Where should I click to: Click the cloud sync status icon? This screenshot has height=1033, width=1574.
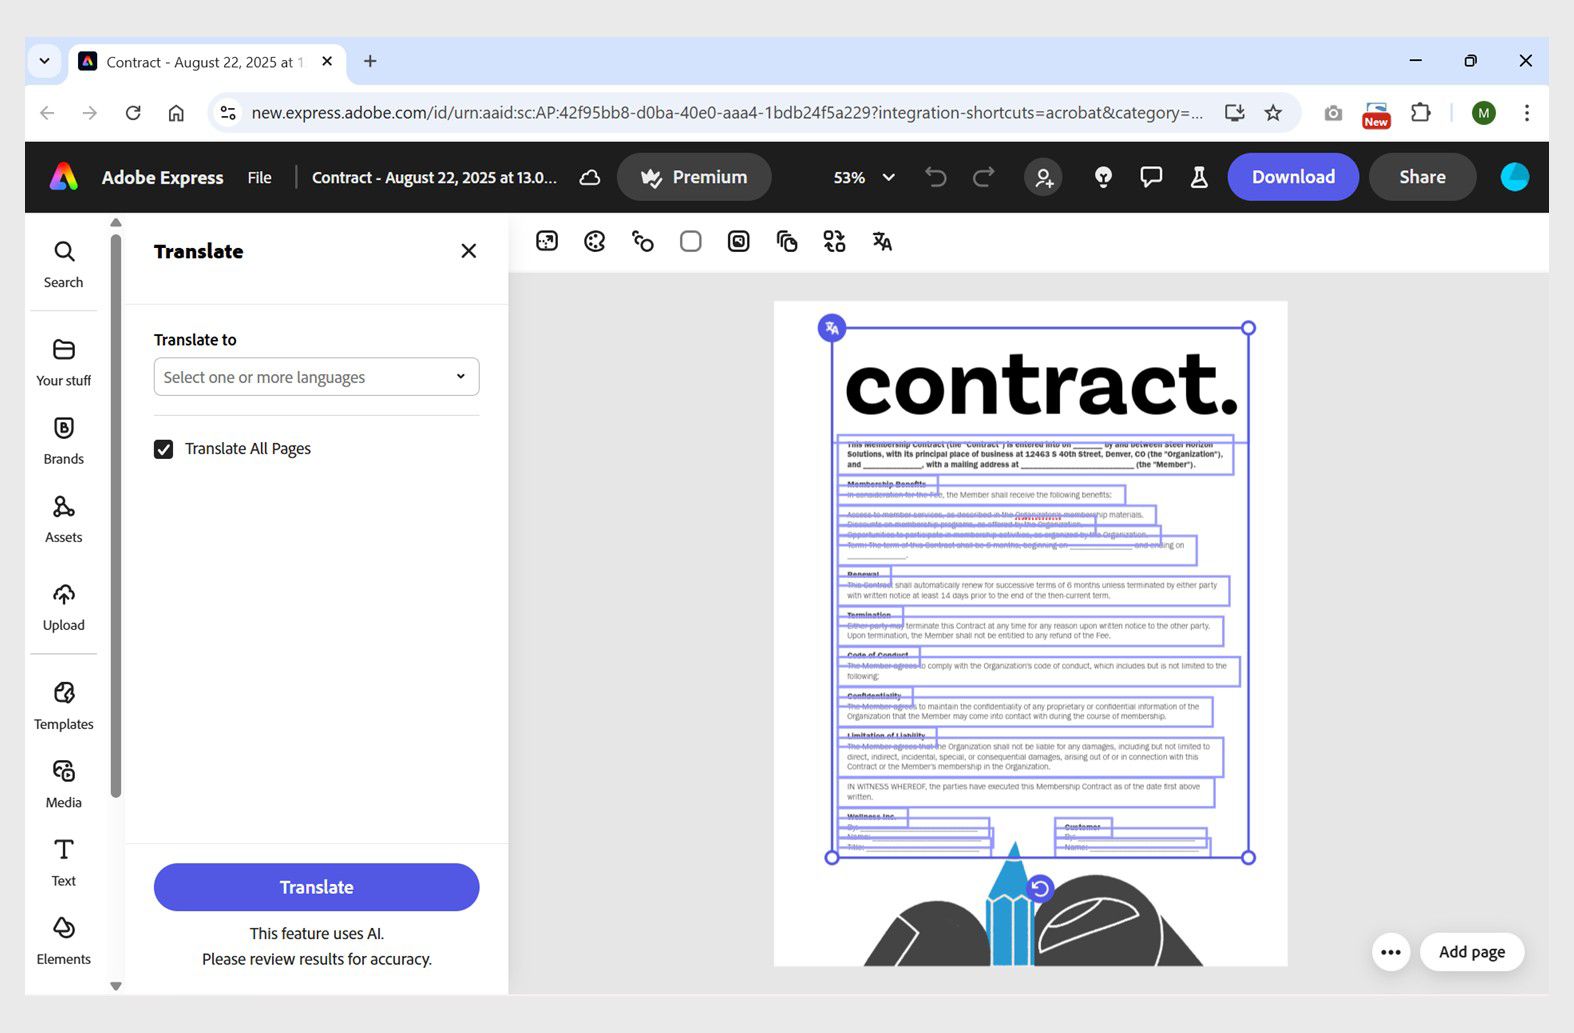pos(590,177)
